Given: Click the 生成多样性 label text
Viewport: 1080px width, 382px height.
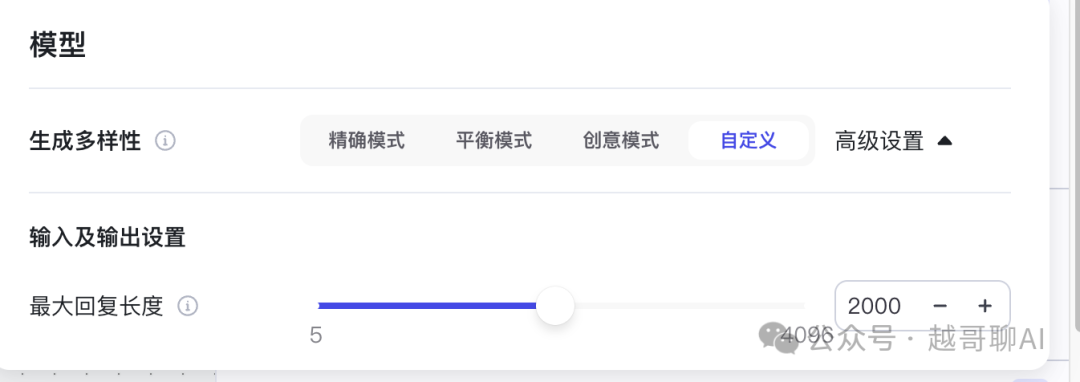Looking at the screenshot, I should [85, 141].
